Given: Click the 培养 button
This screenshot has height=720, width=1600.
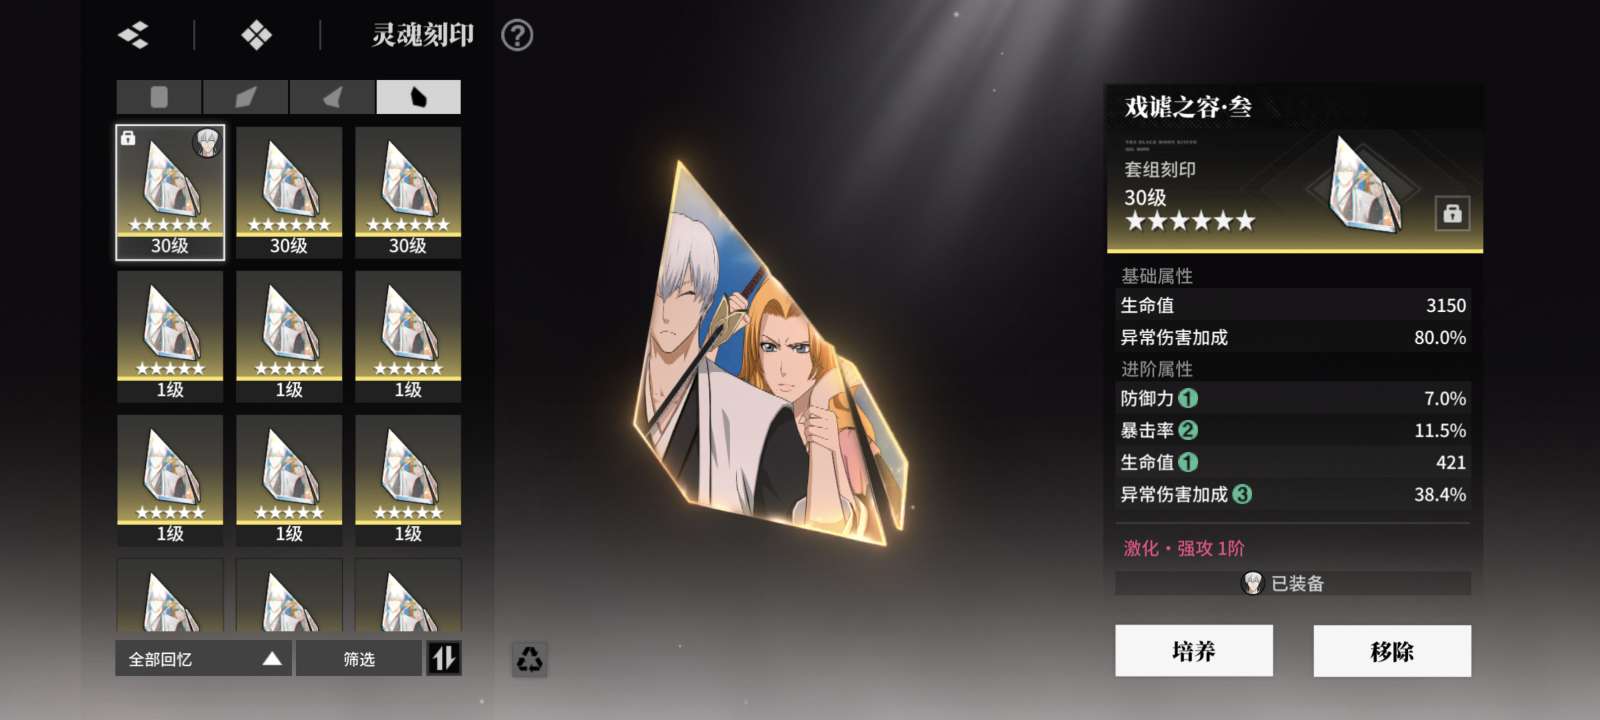Looking at the screenshot, I should click(1194, 651).
